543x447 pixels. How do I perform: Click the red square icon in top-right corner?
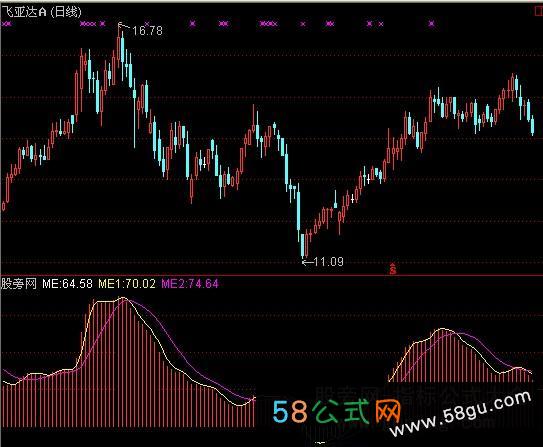(539, 12)
